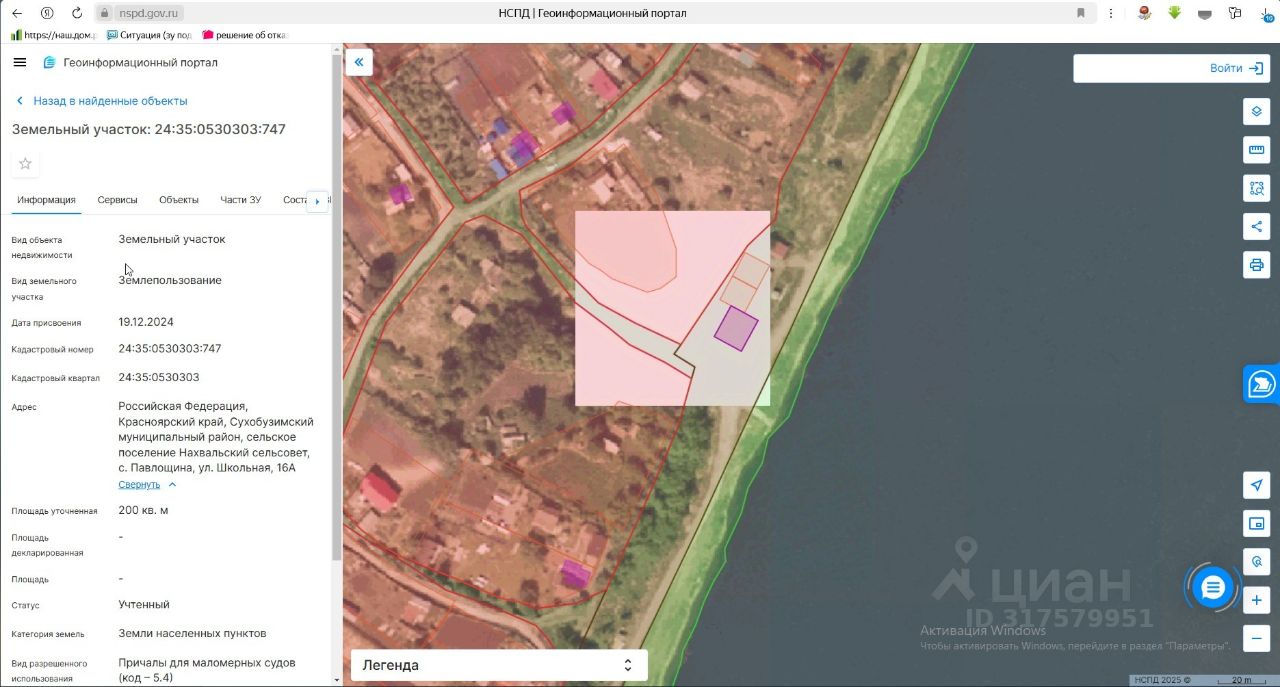Select the date value 19.12.2024
The width and height of the screenshot is (1280, 687).
coord(146,322)
